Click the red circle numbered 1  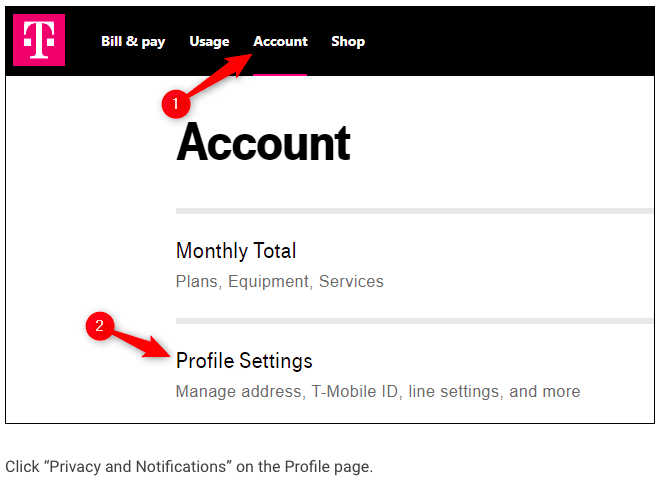(176, 104)
